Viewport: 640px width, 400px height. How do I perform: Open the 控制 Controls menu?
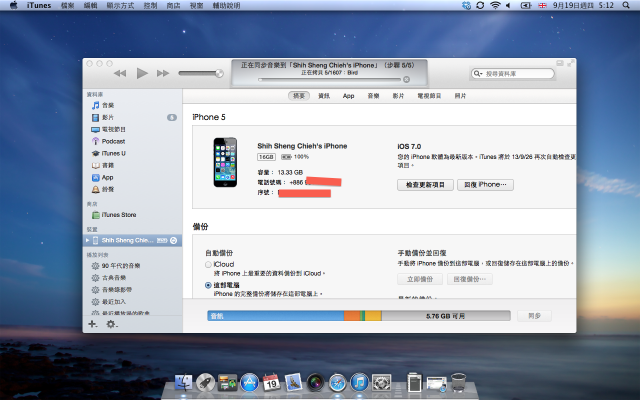pyautogui.click(x=150, y=5)
